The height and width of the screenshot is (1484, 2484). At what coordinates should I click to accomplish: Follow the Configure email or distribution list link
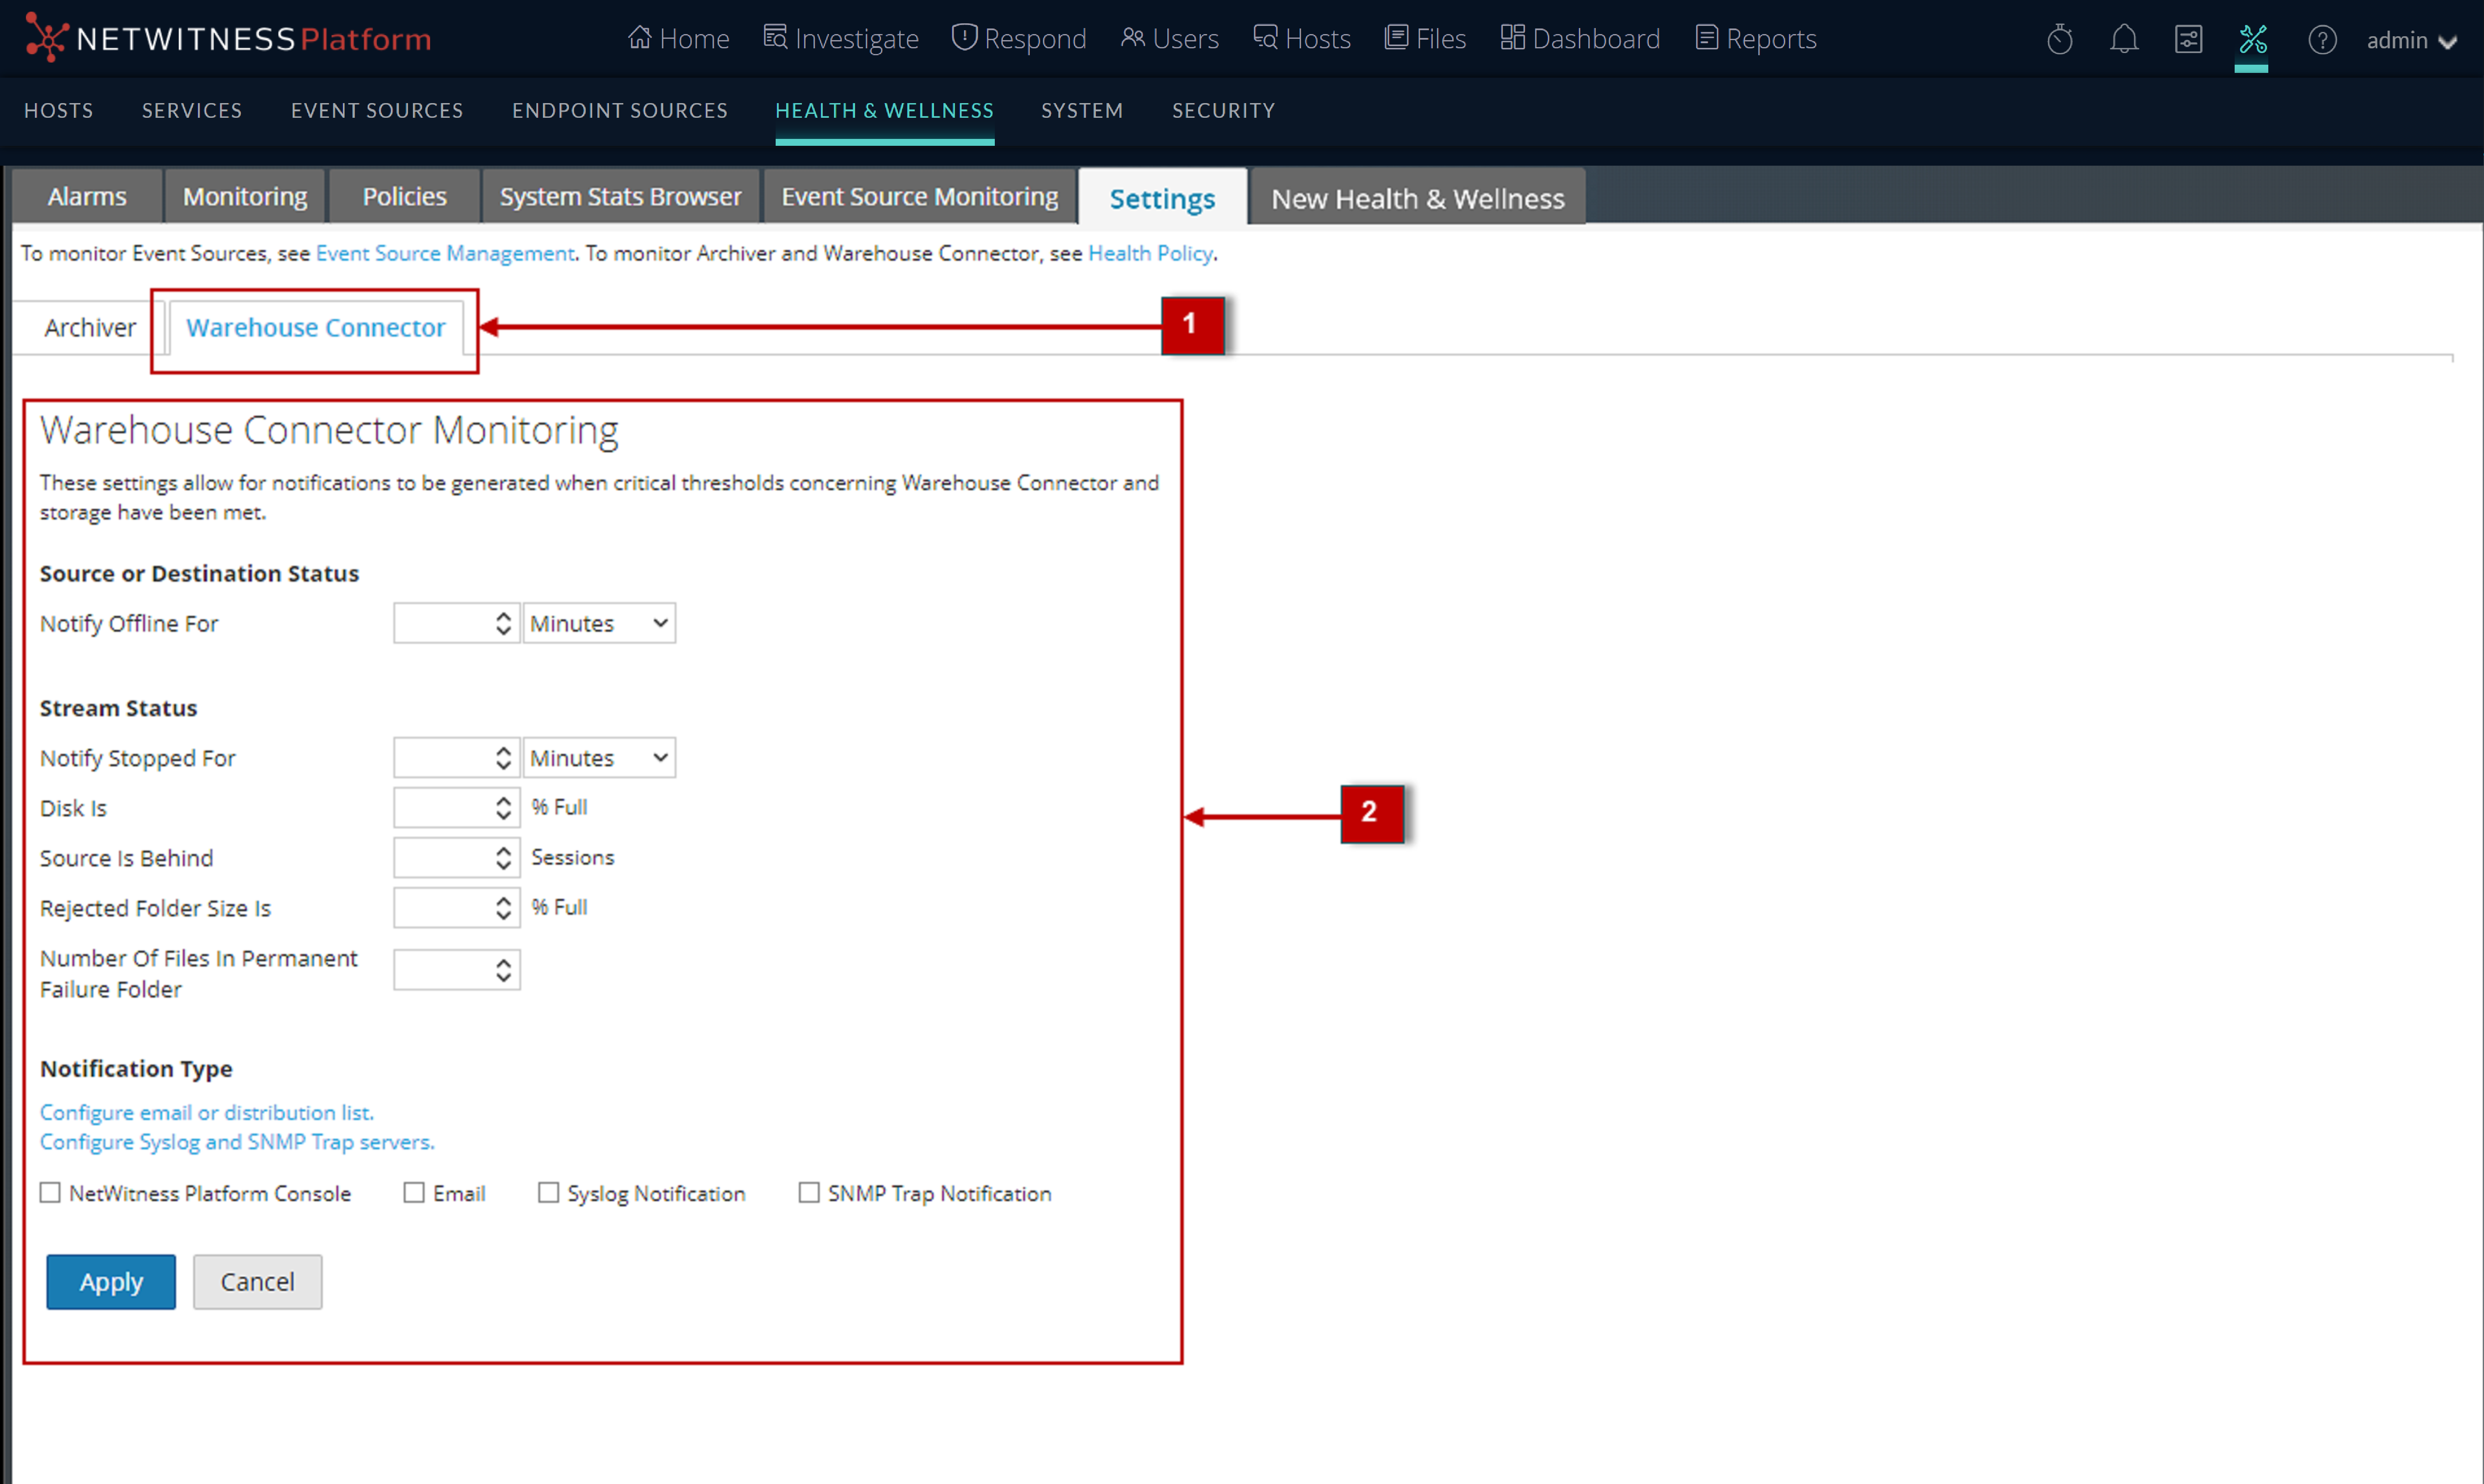coord(207,1112)
